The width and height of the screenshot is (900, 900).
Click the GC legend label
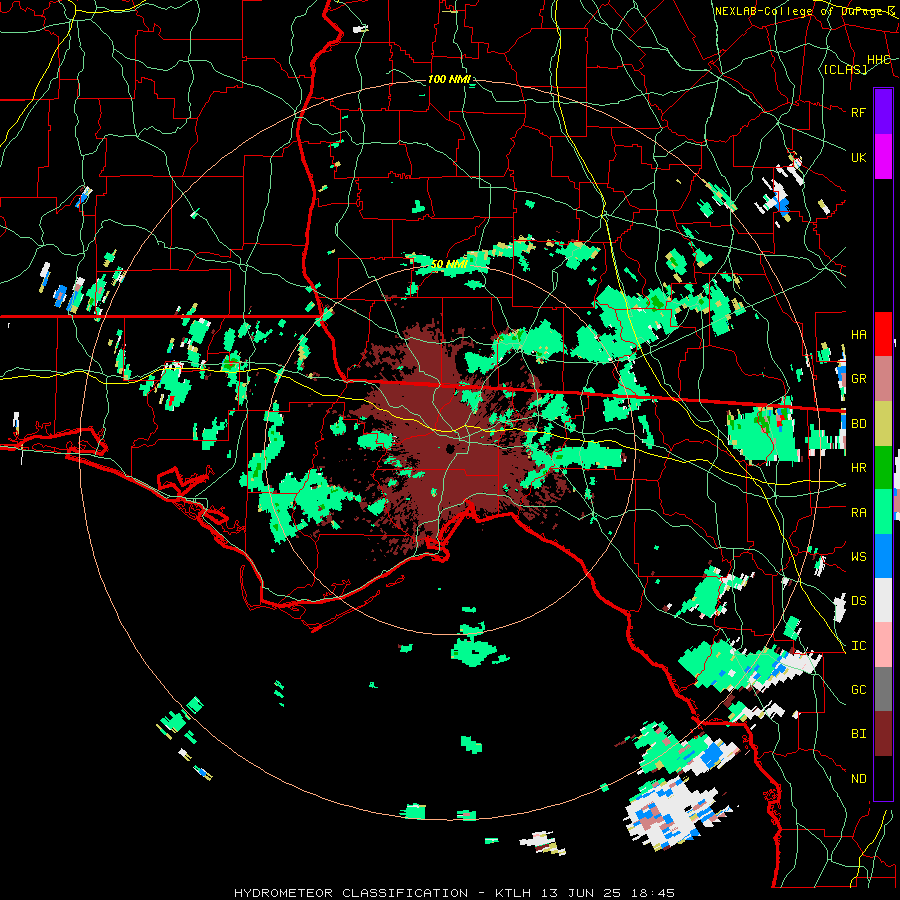point(858,690)
